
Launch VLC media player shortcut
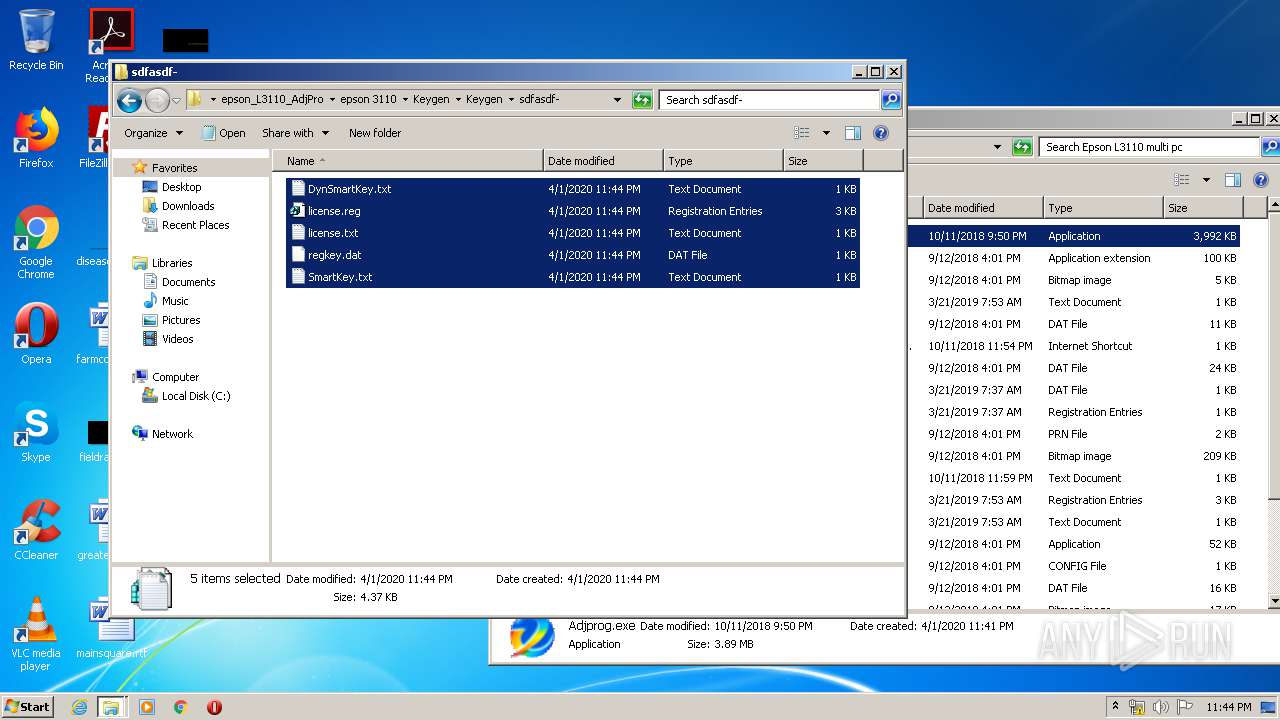(x=36, y=635)
